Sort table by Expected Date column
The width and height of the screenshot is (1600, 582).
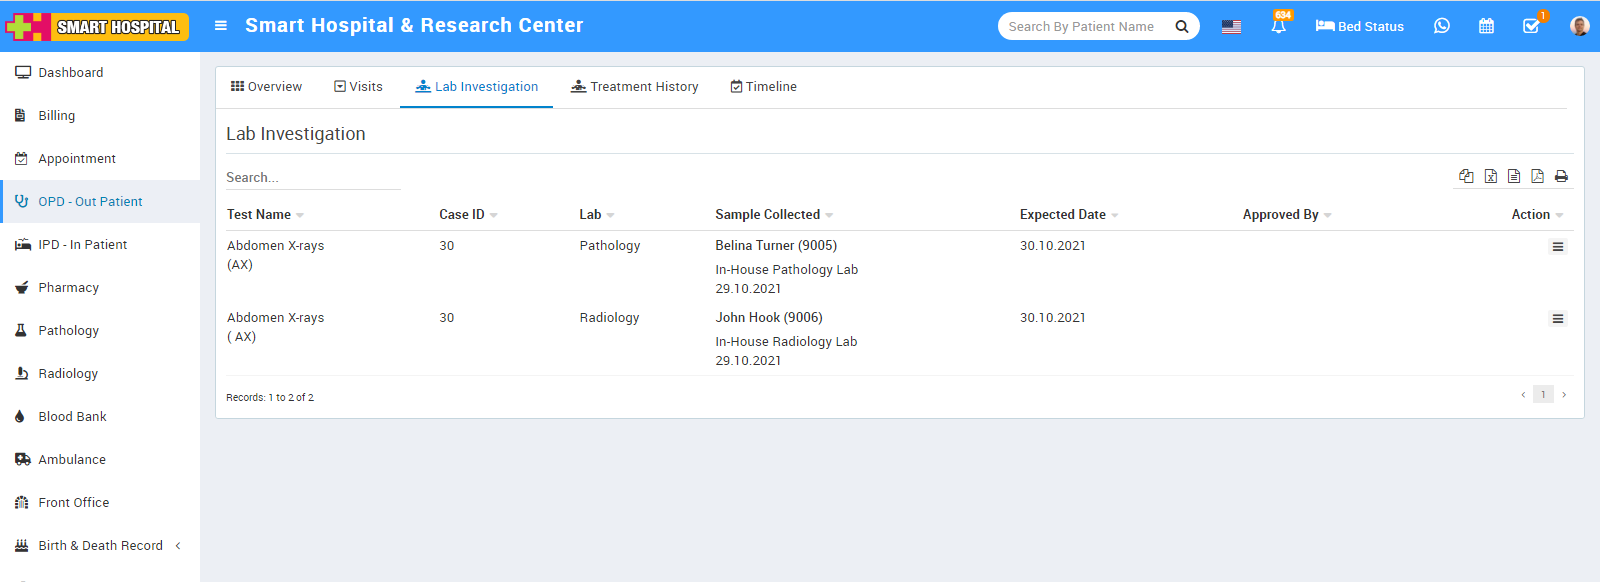click(1063, 215)
